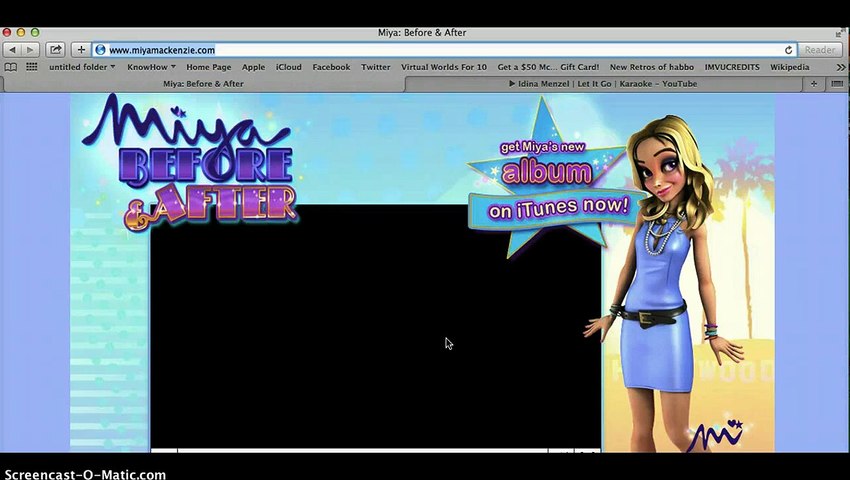Show Top Sites grid icon
Screen dimensions: 850x480
pyautogui.click(x=32, y=67)
